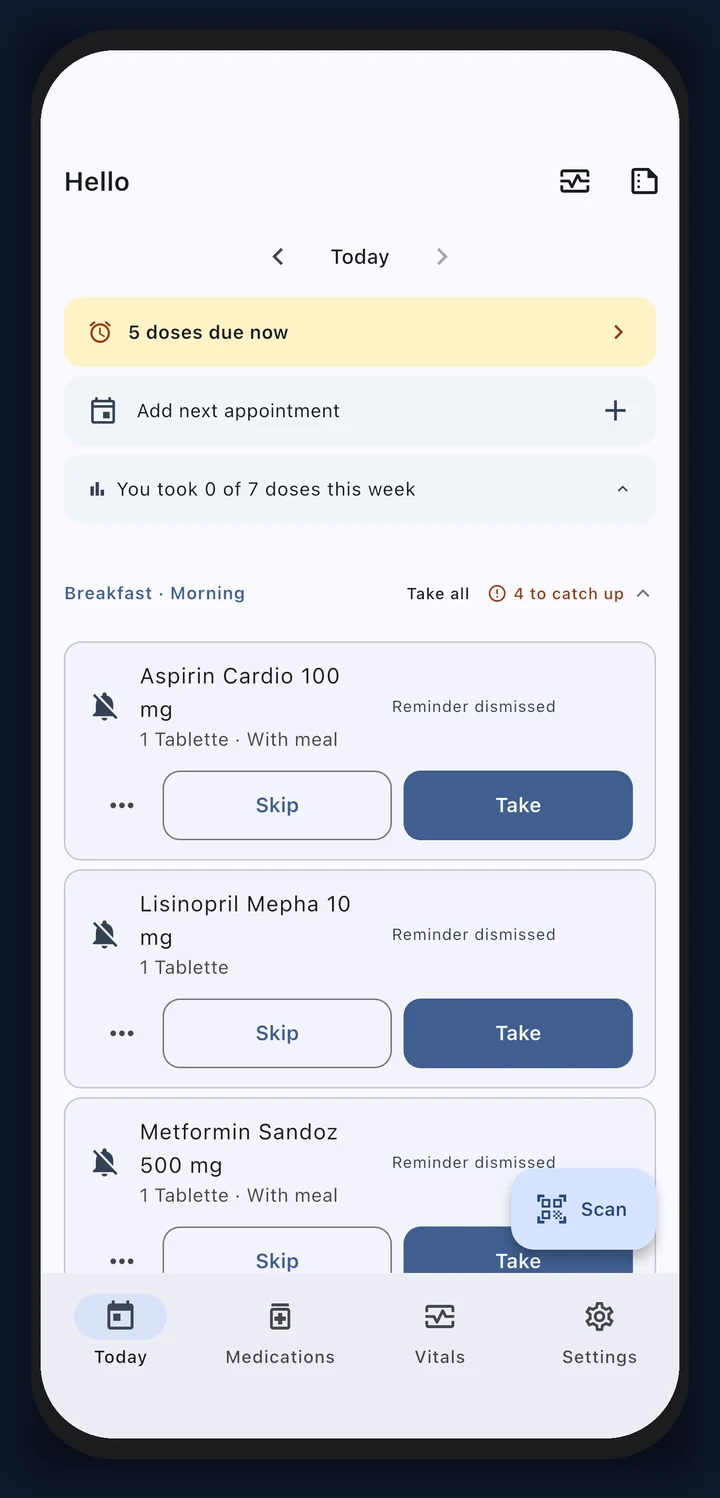The width and height of the screenshot is (720, 1498).
Task: Switch to the Vitals tab
Action: (x=440, y=1333)
